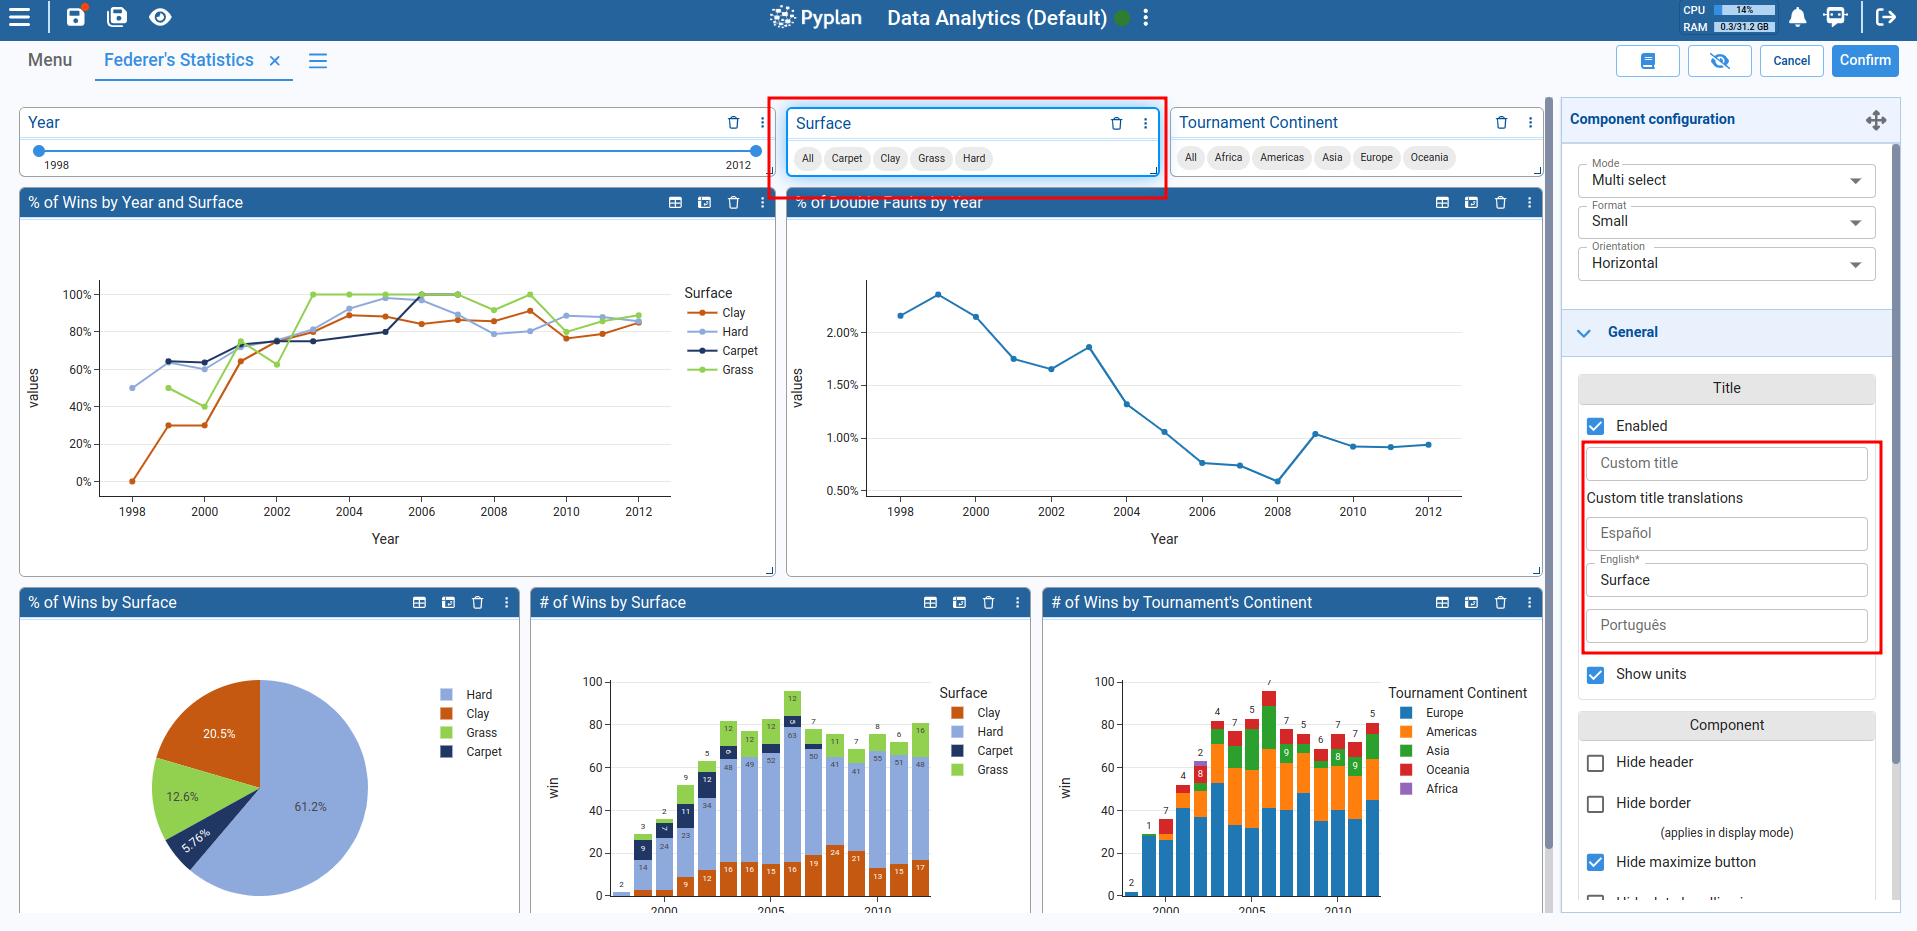Screen dimensions: 1917x931
Task: Show table view for % of Wins by Year and Surface
Action: point(675,203)
